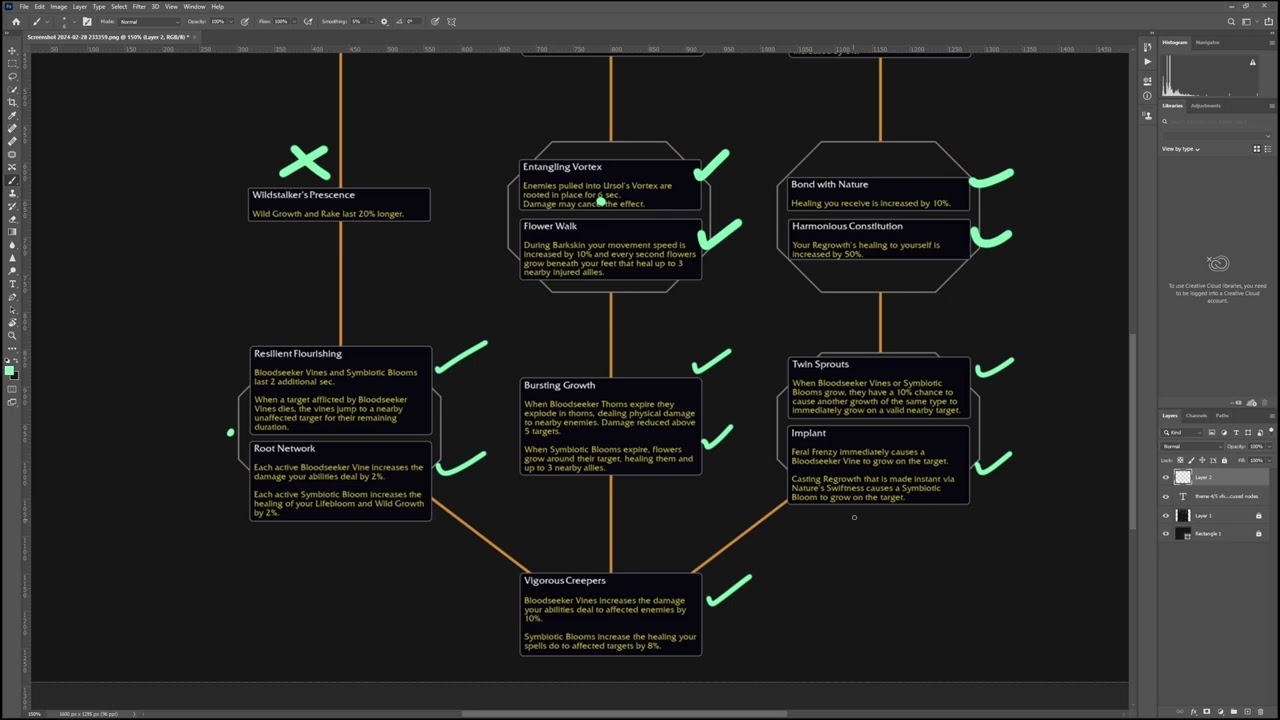Screen dimensions: 1280x720
Task: Create a new group folder icon
Action: [1233, 711]
